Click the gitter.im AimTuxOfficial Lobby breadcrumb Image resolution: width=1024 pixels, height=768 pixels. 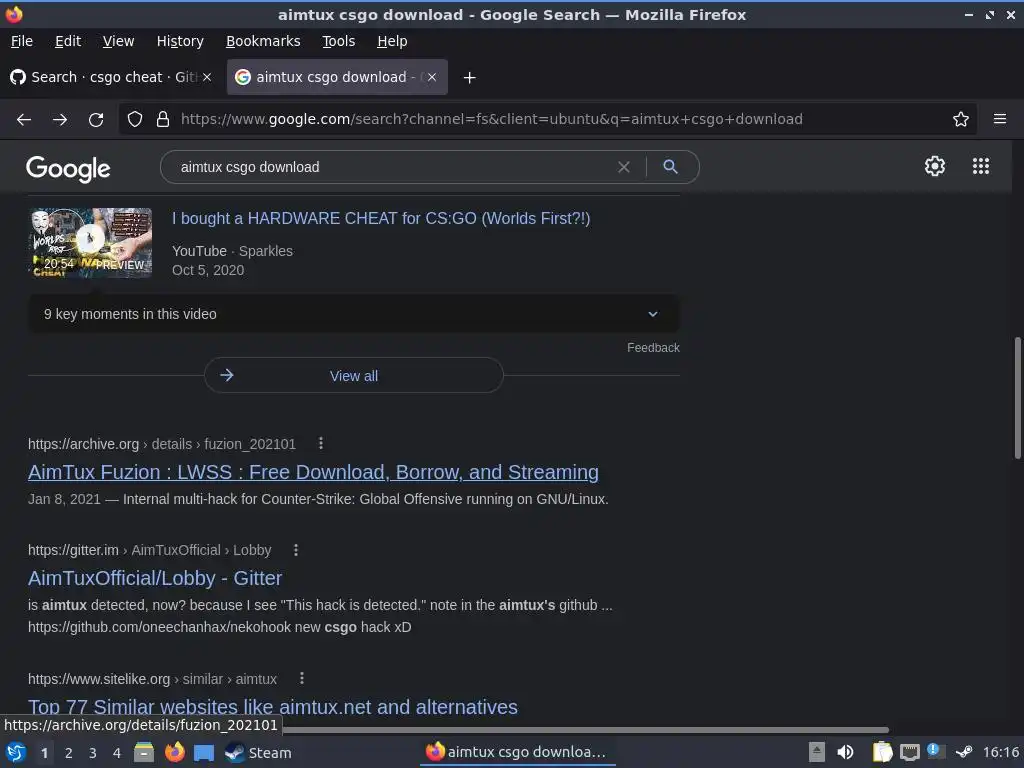150,551
